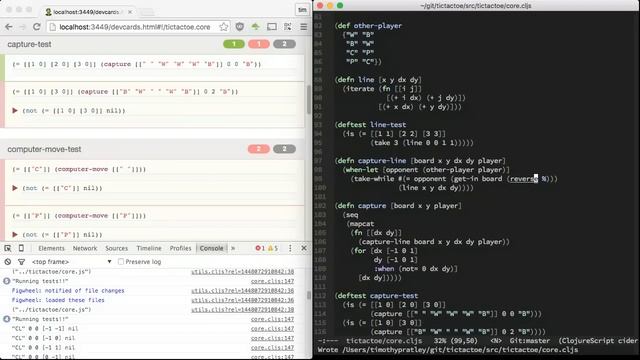Bookmark this page with the star icon
This screenshot has height=360, width=640.
(223, 27)
